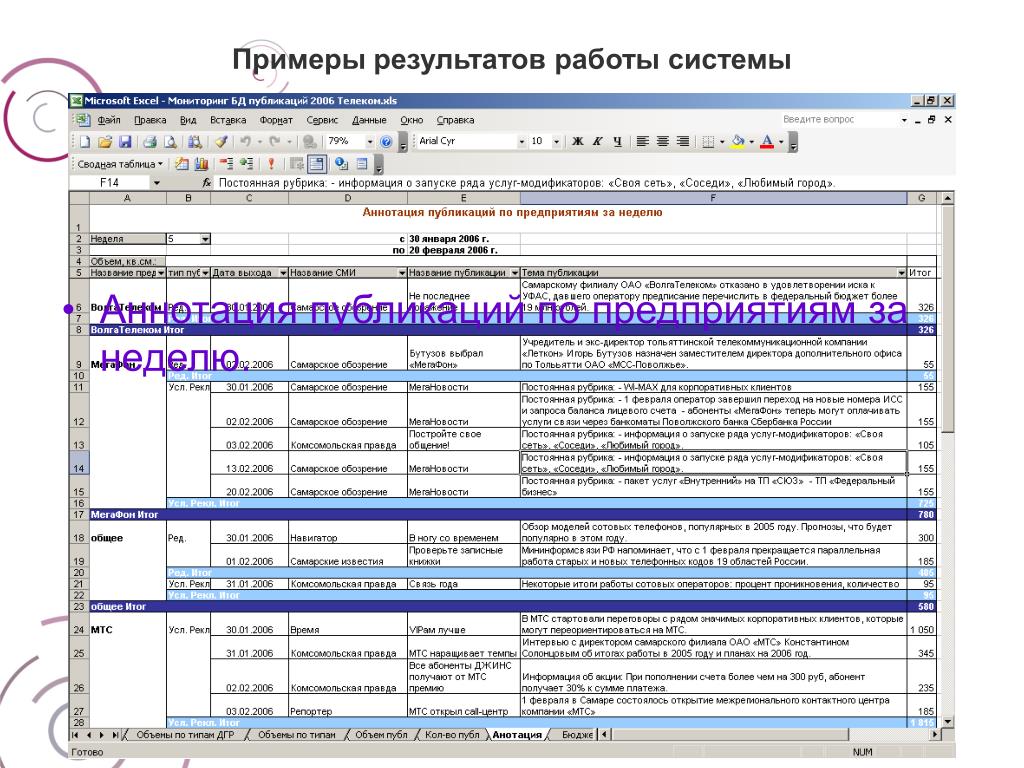Open the Данные menu
Screen dimensions: 1024x768
point(369,120)
